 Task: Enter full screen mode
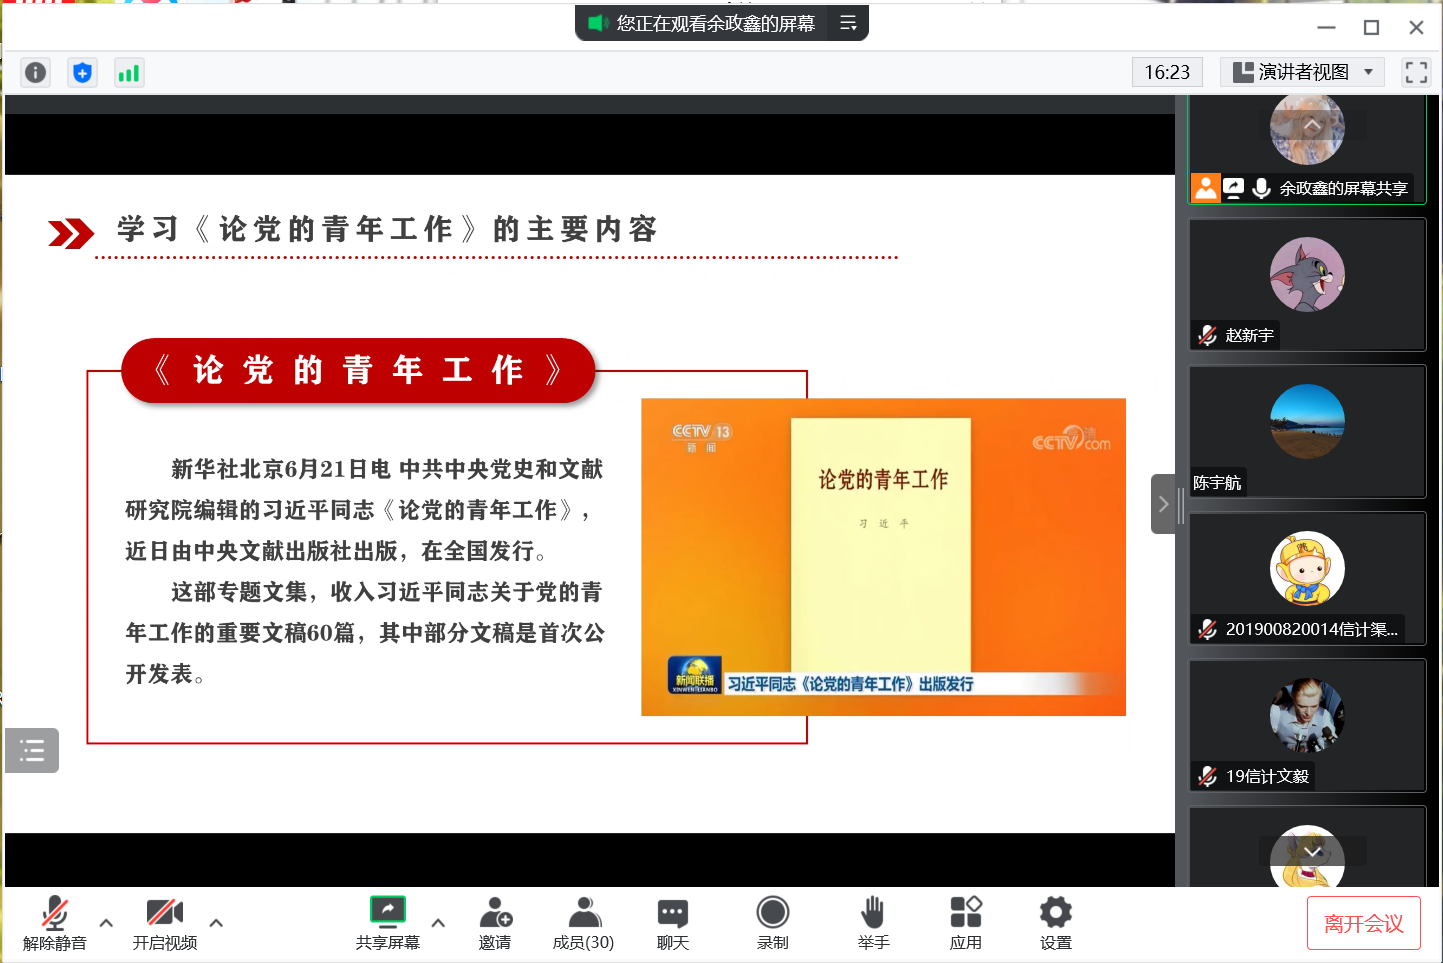[x=1415, y=72]
